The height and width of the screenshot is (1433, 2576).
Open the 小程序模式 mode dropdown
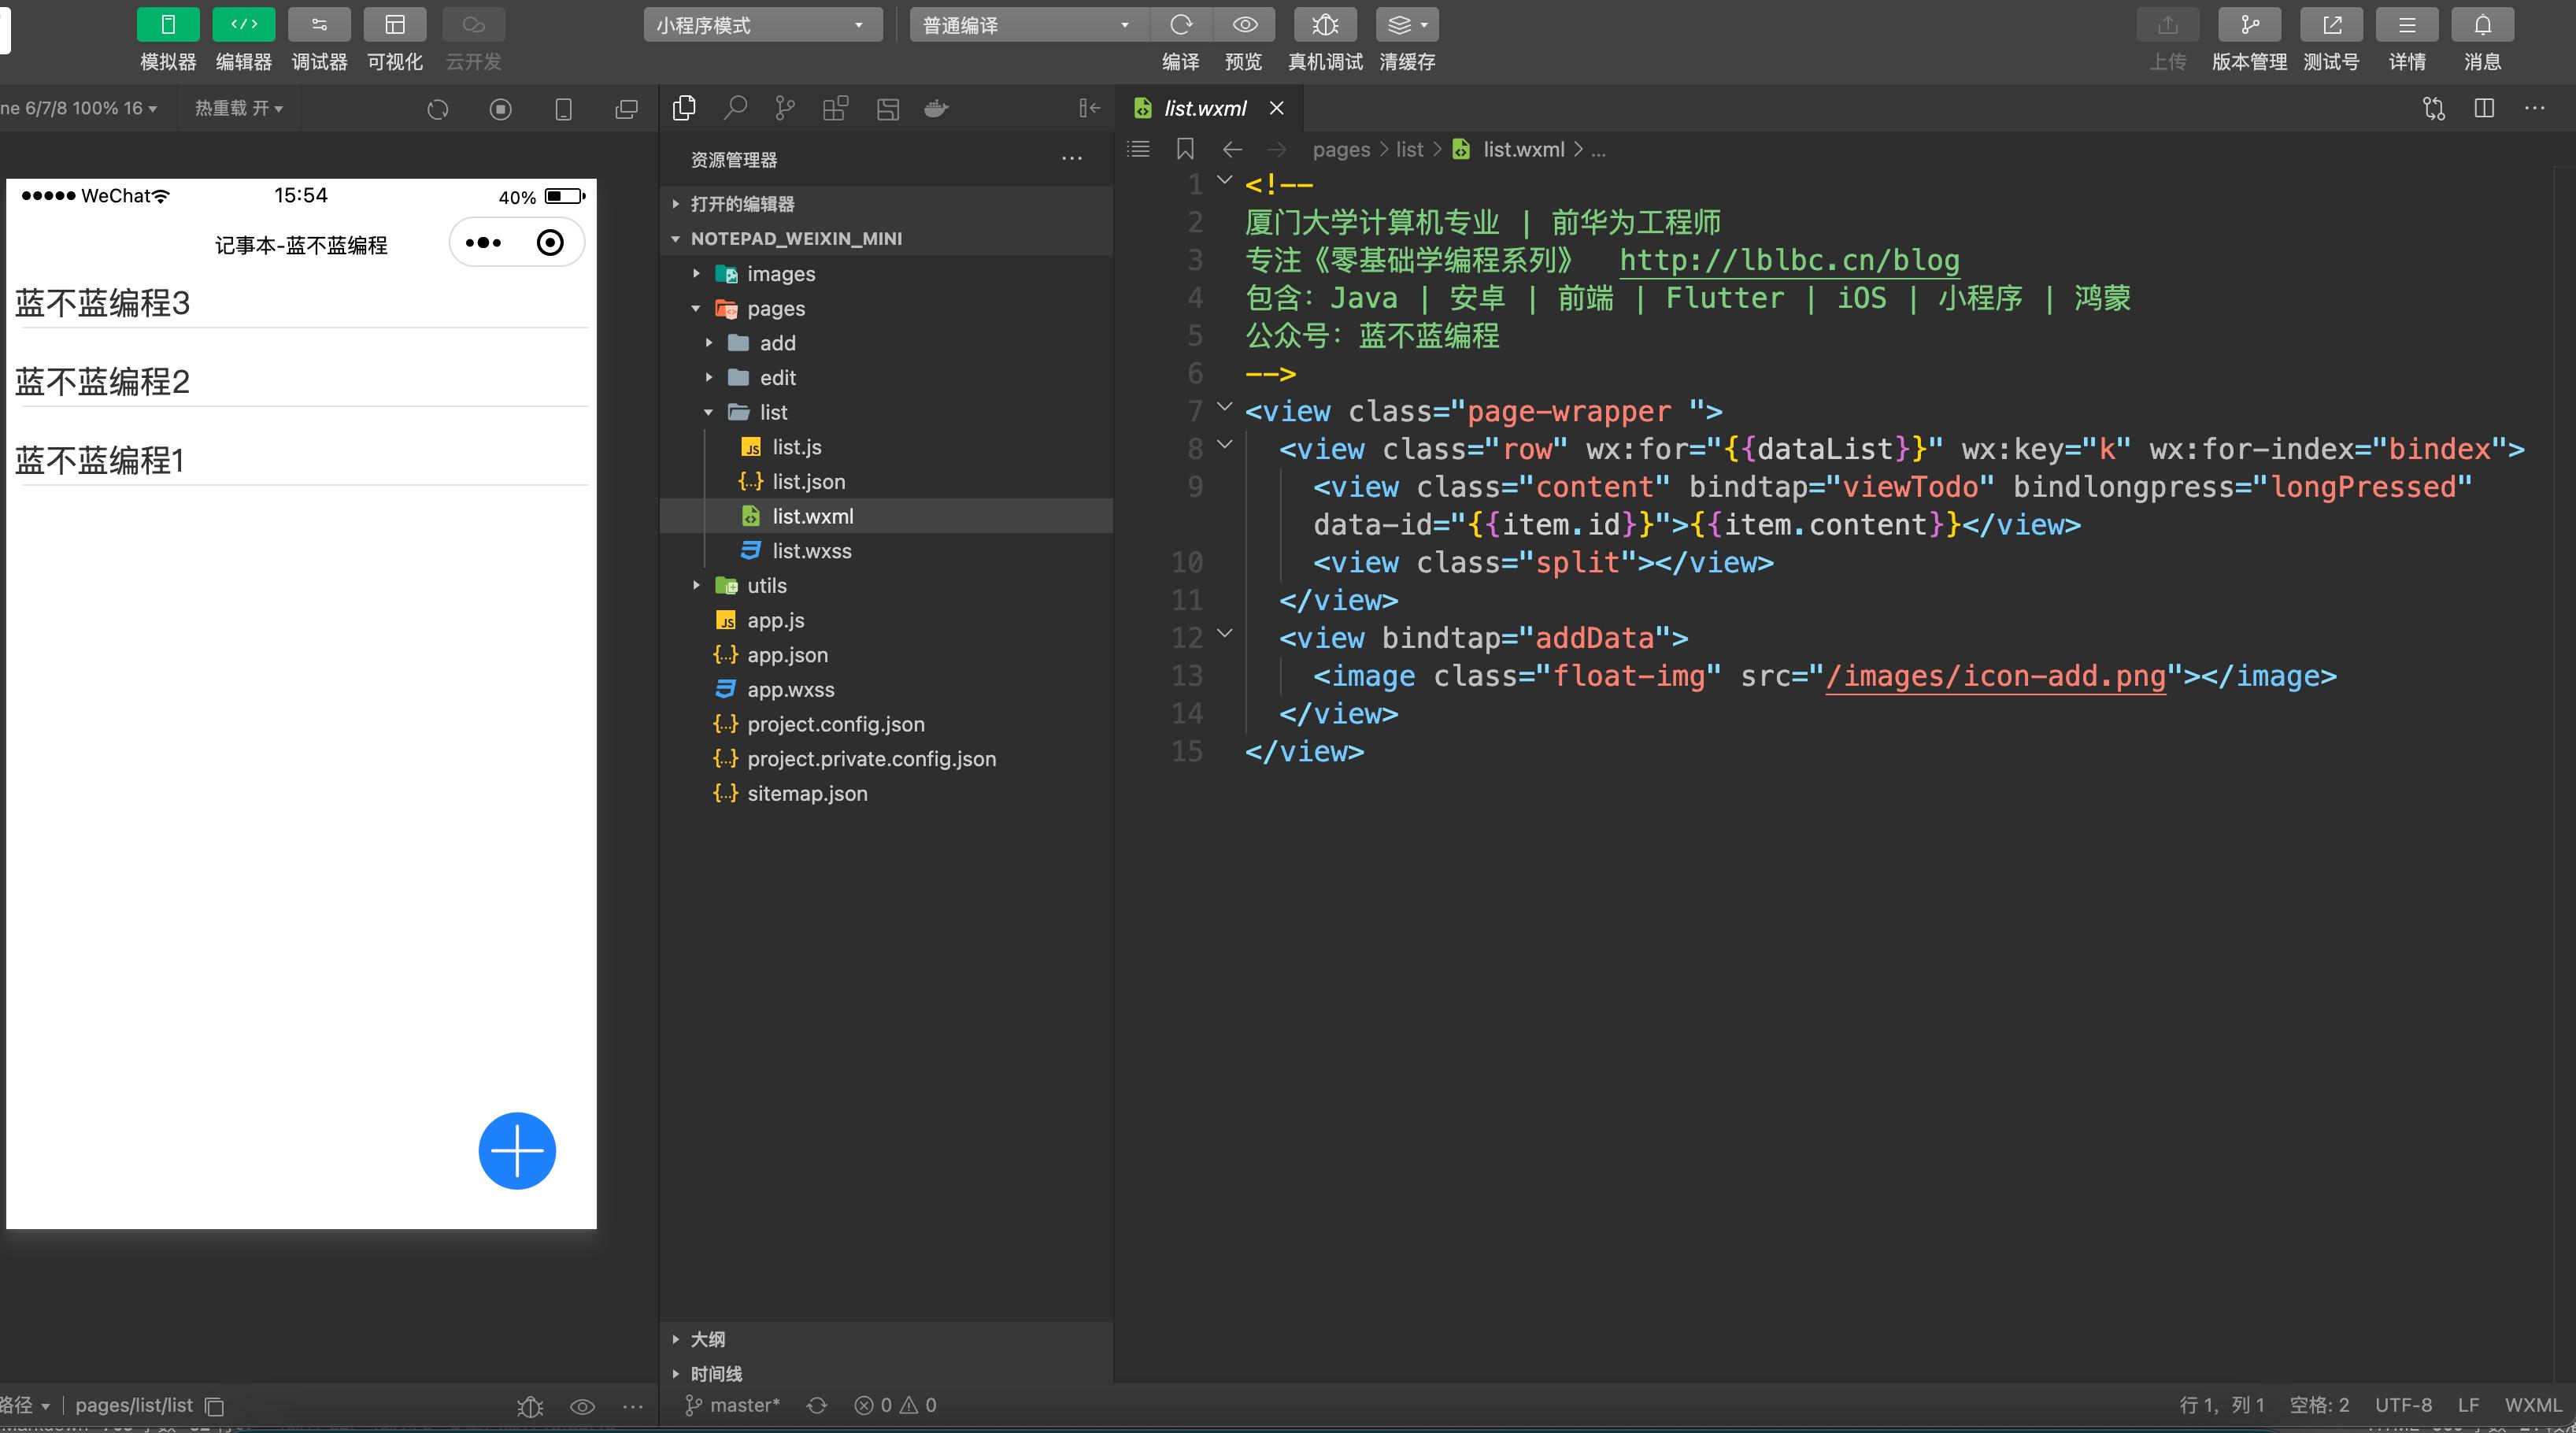coord(762,25)
